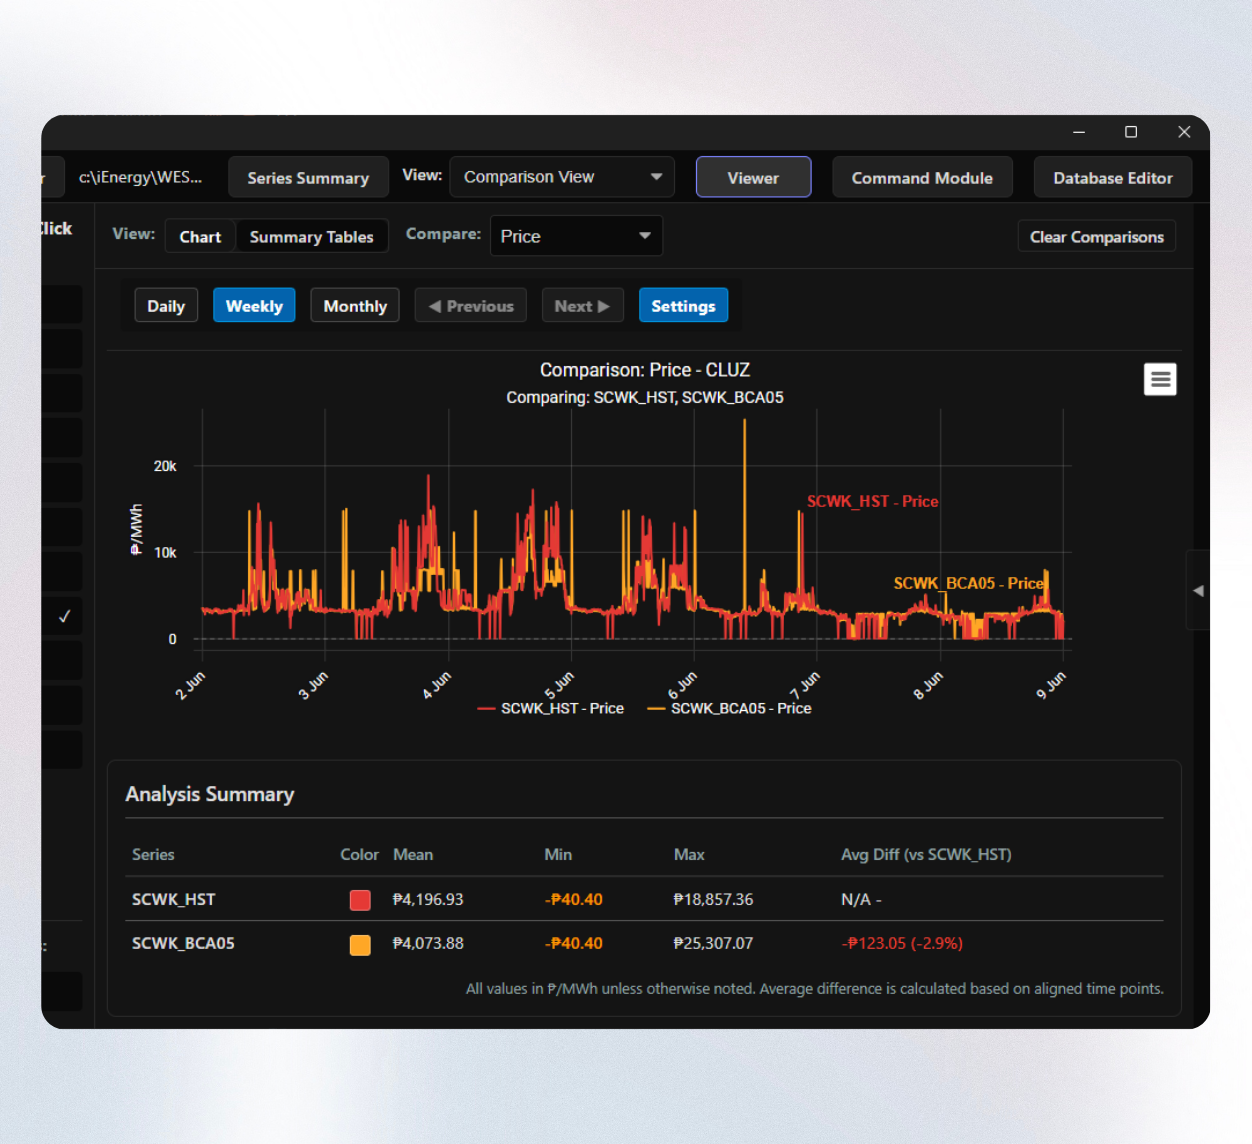The height and width of the screenshot is (1144, 1252).
Task: Go to the Previous period
Action: coord(471,306)
